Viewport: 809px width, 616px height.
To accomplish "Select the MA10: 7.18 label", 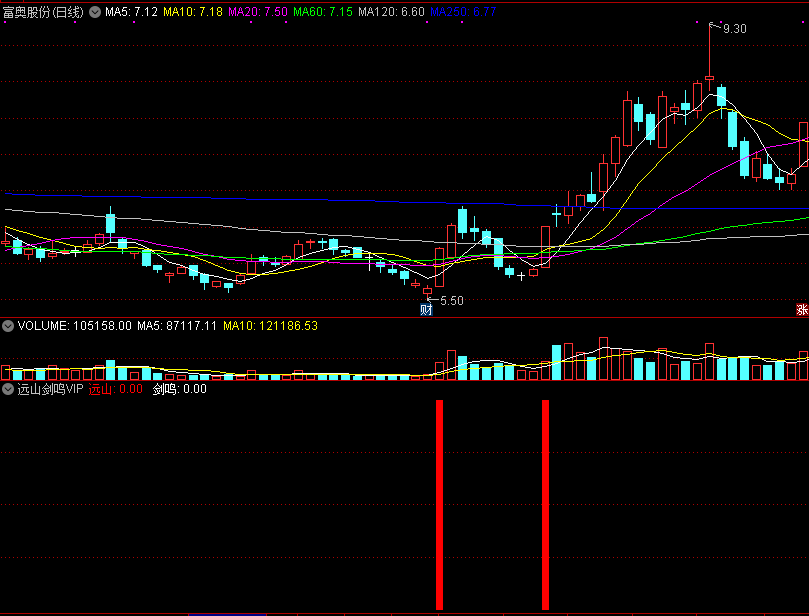I will click(x=193, y=12).
